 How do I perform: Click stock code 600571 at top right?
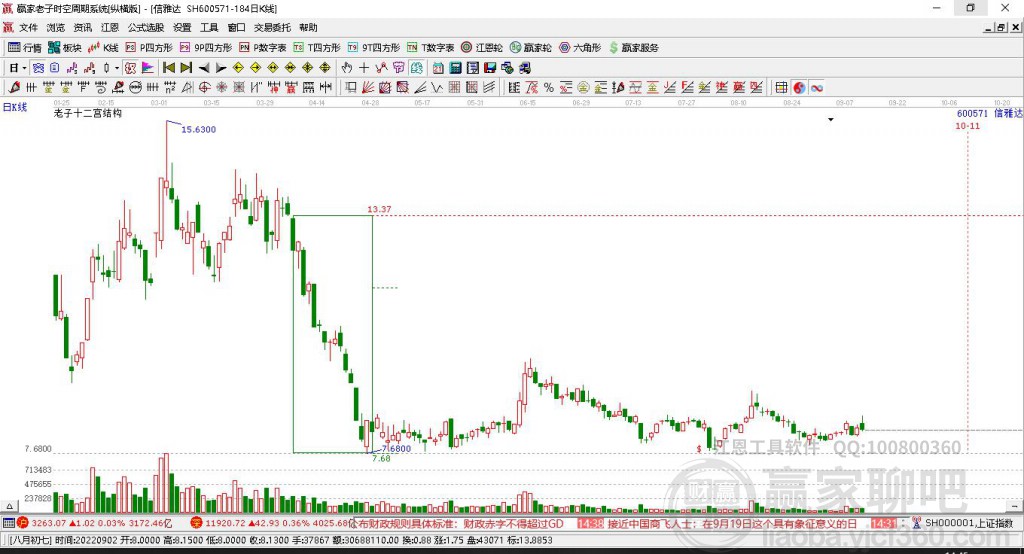(972, 113)
